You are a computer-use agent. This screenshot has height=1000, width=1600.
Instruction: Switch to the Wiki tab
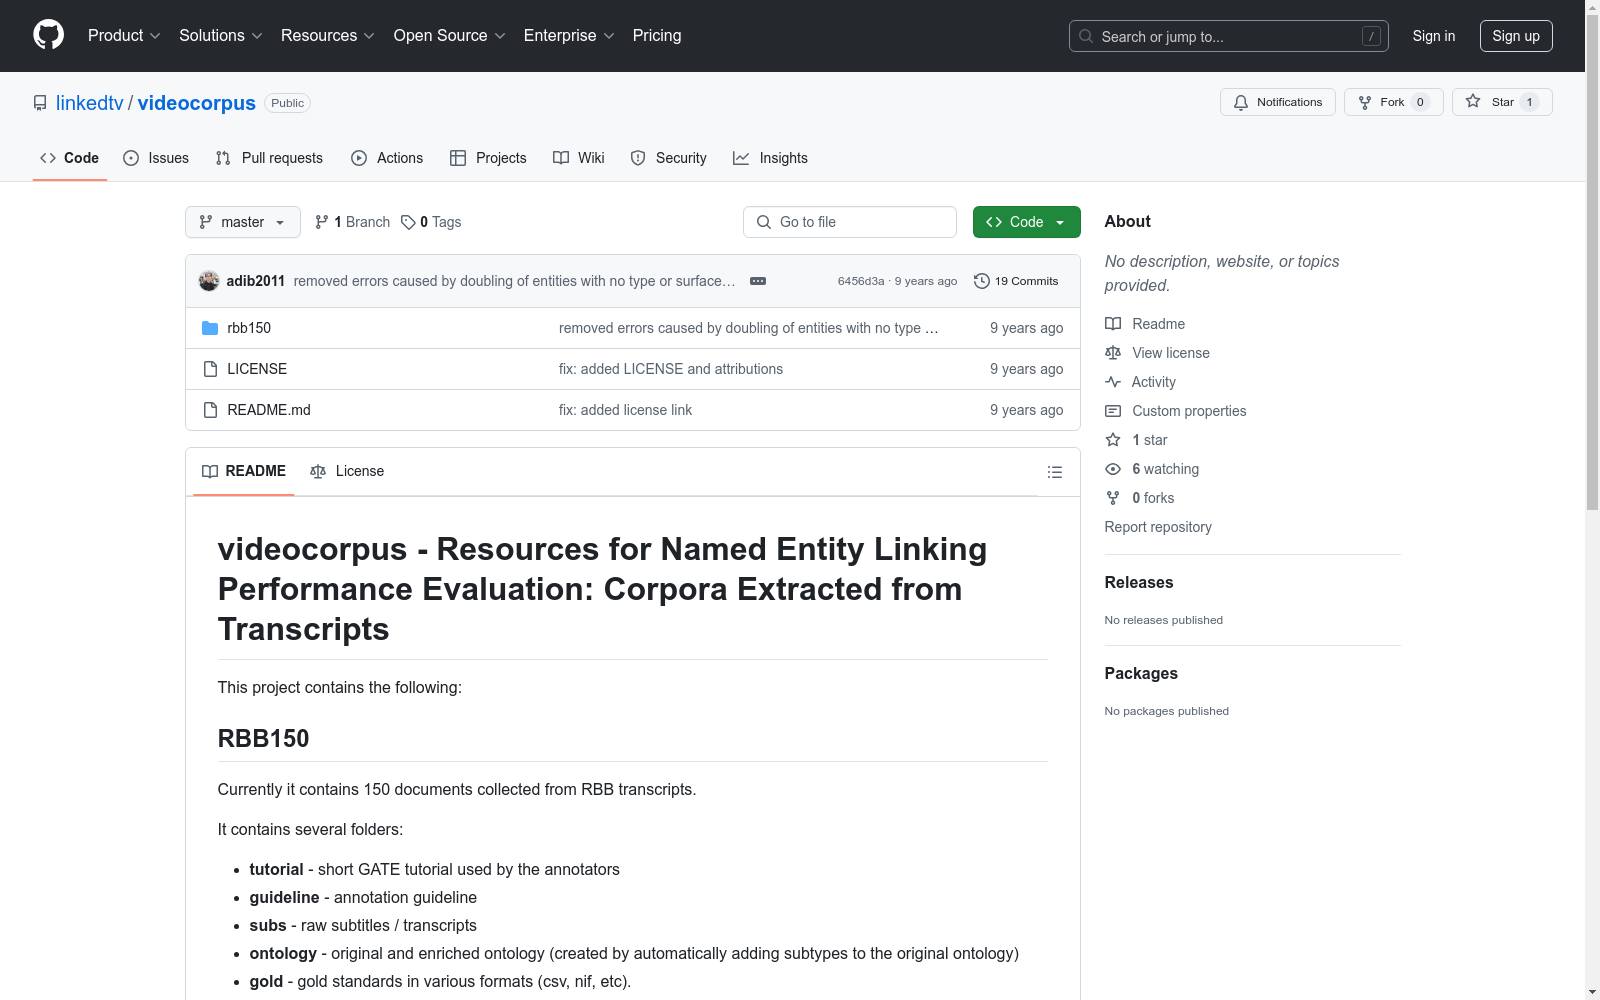coord(579,158)
